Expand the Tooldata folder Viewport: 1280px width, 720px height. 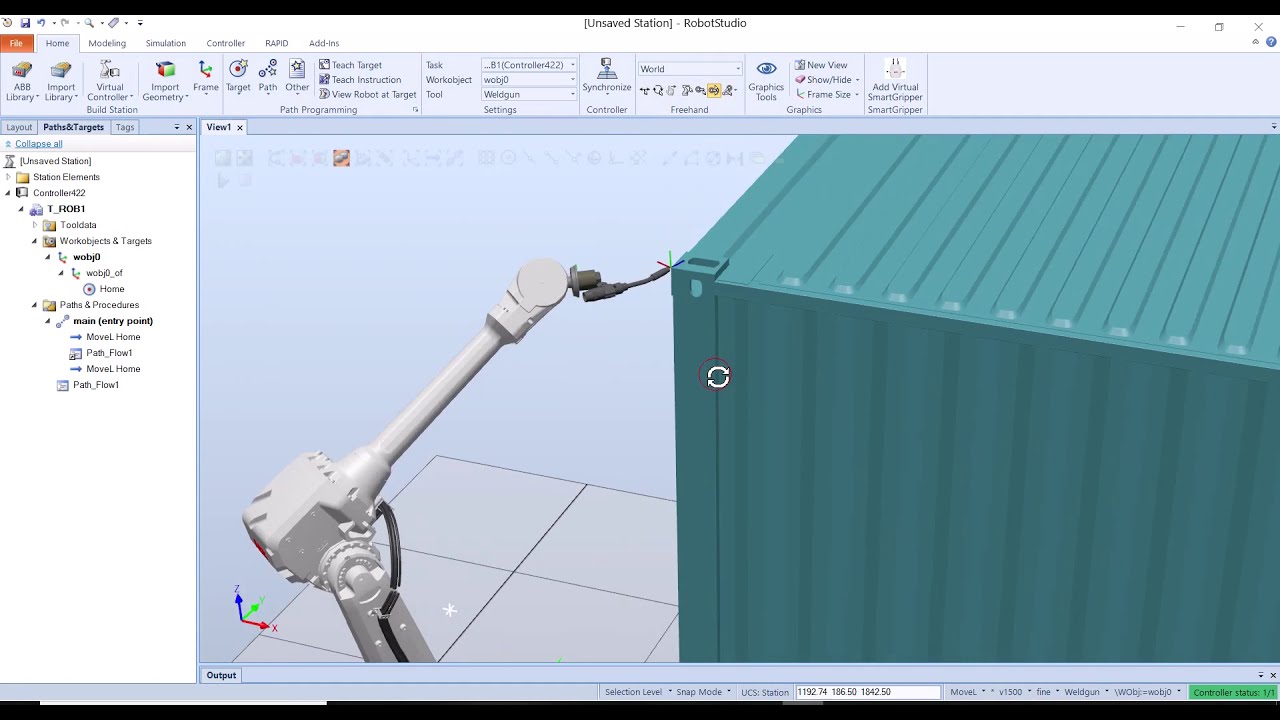(35, 225)
